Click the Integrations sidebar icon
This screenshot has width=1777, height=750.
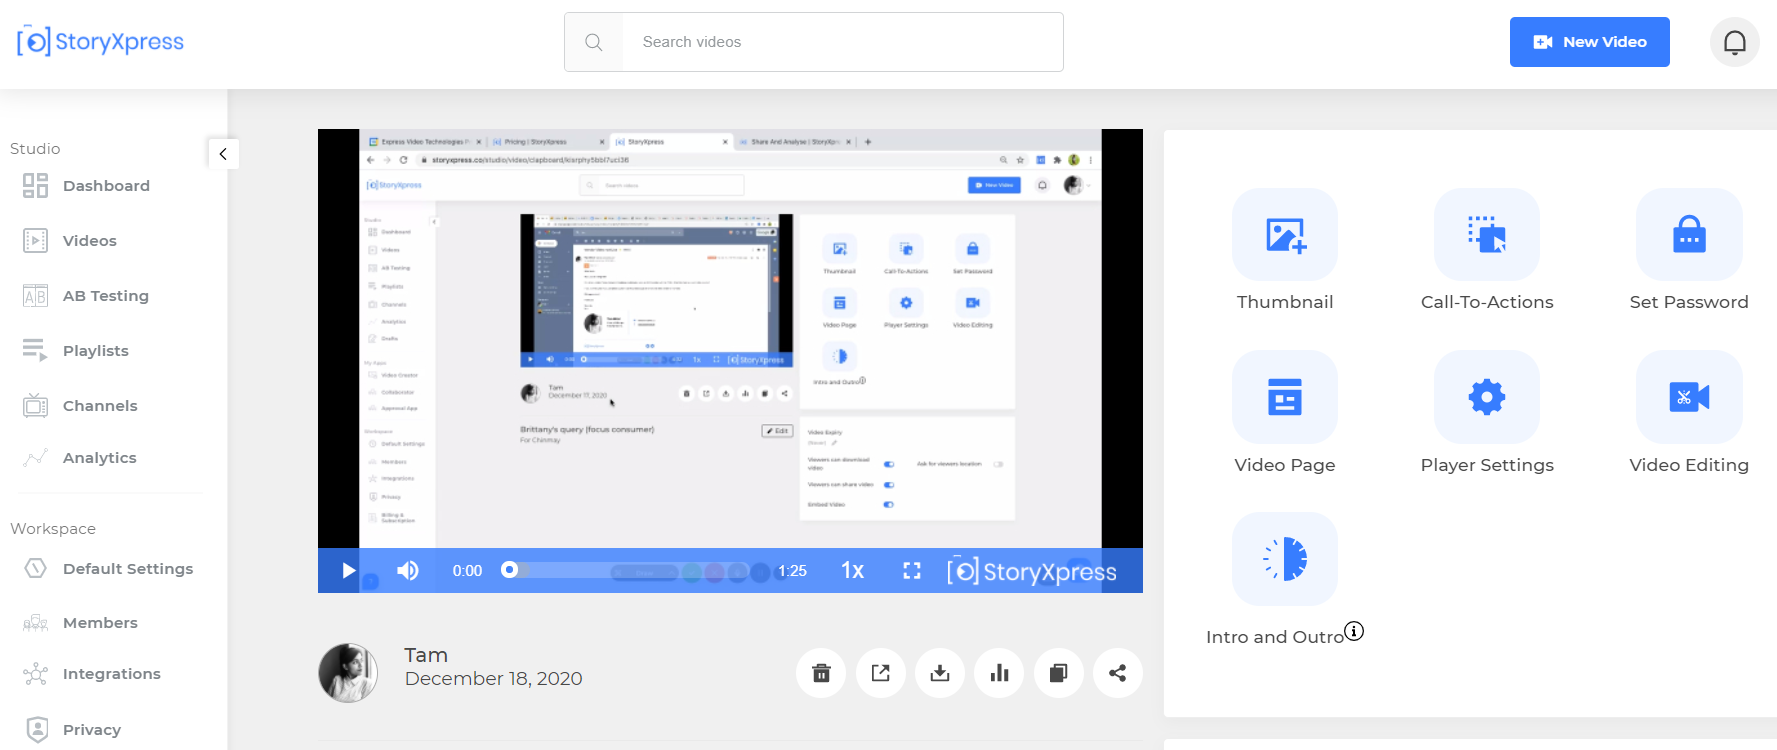35,674
